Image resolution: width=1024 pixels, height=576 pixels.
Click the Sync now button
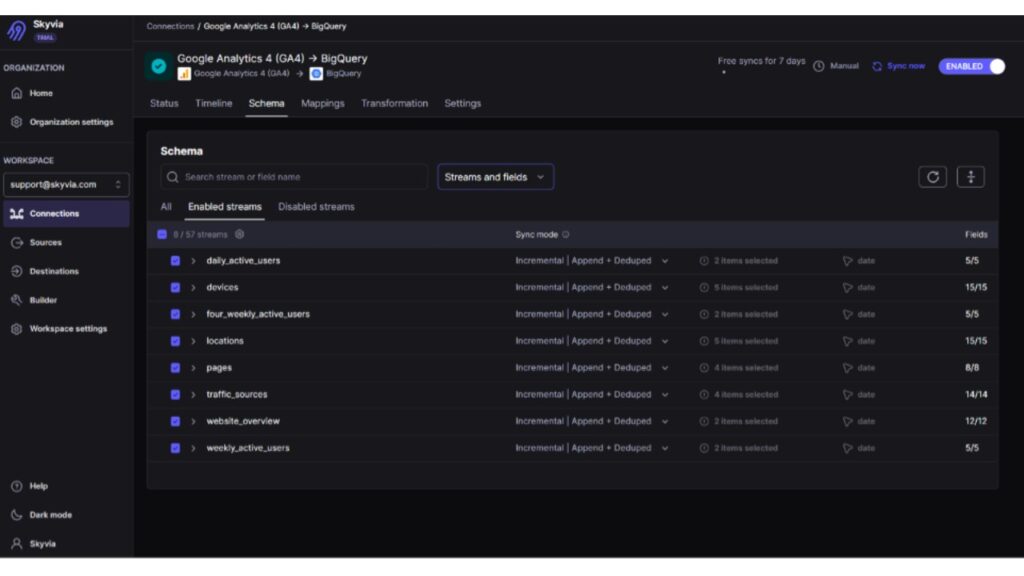point(899,66)
